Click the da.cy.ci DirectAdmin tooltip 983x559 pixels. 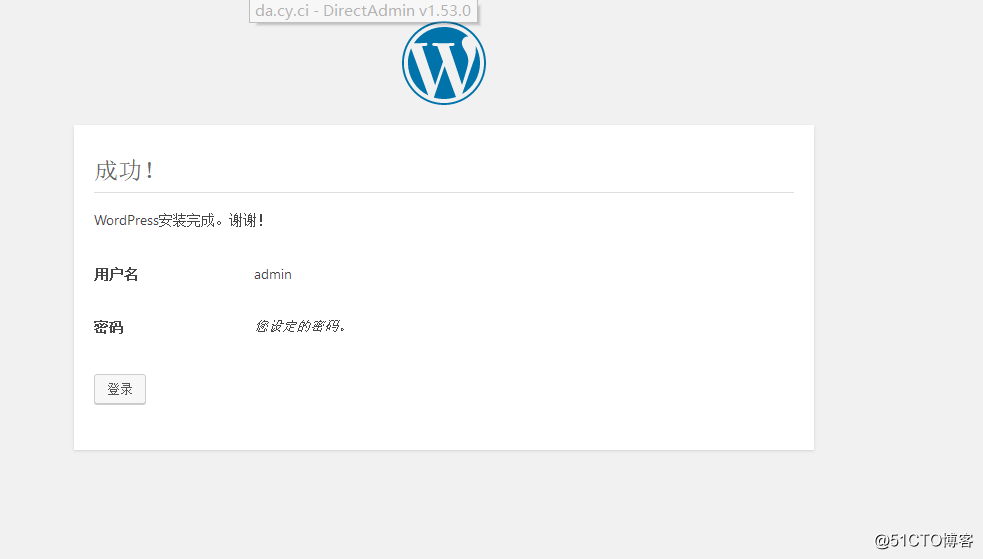(x=363, y=11)
